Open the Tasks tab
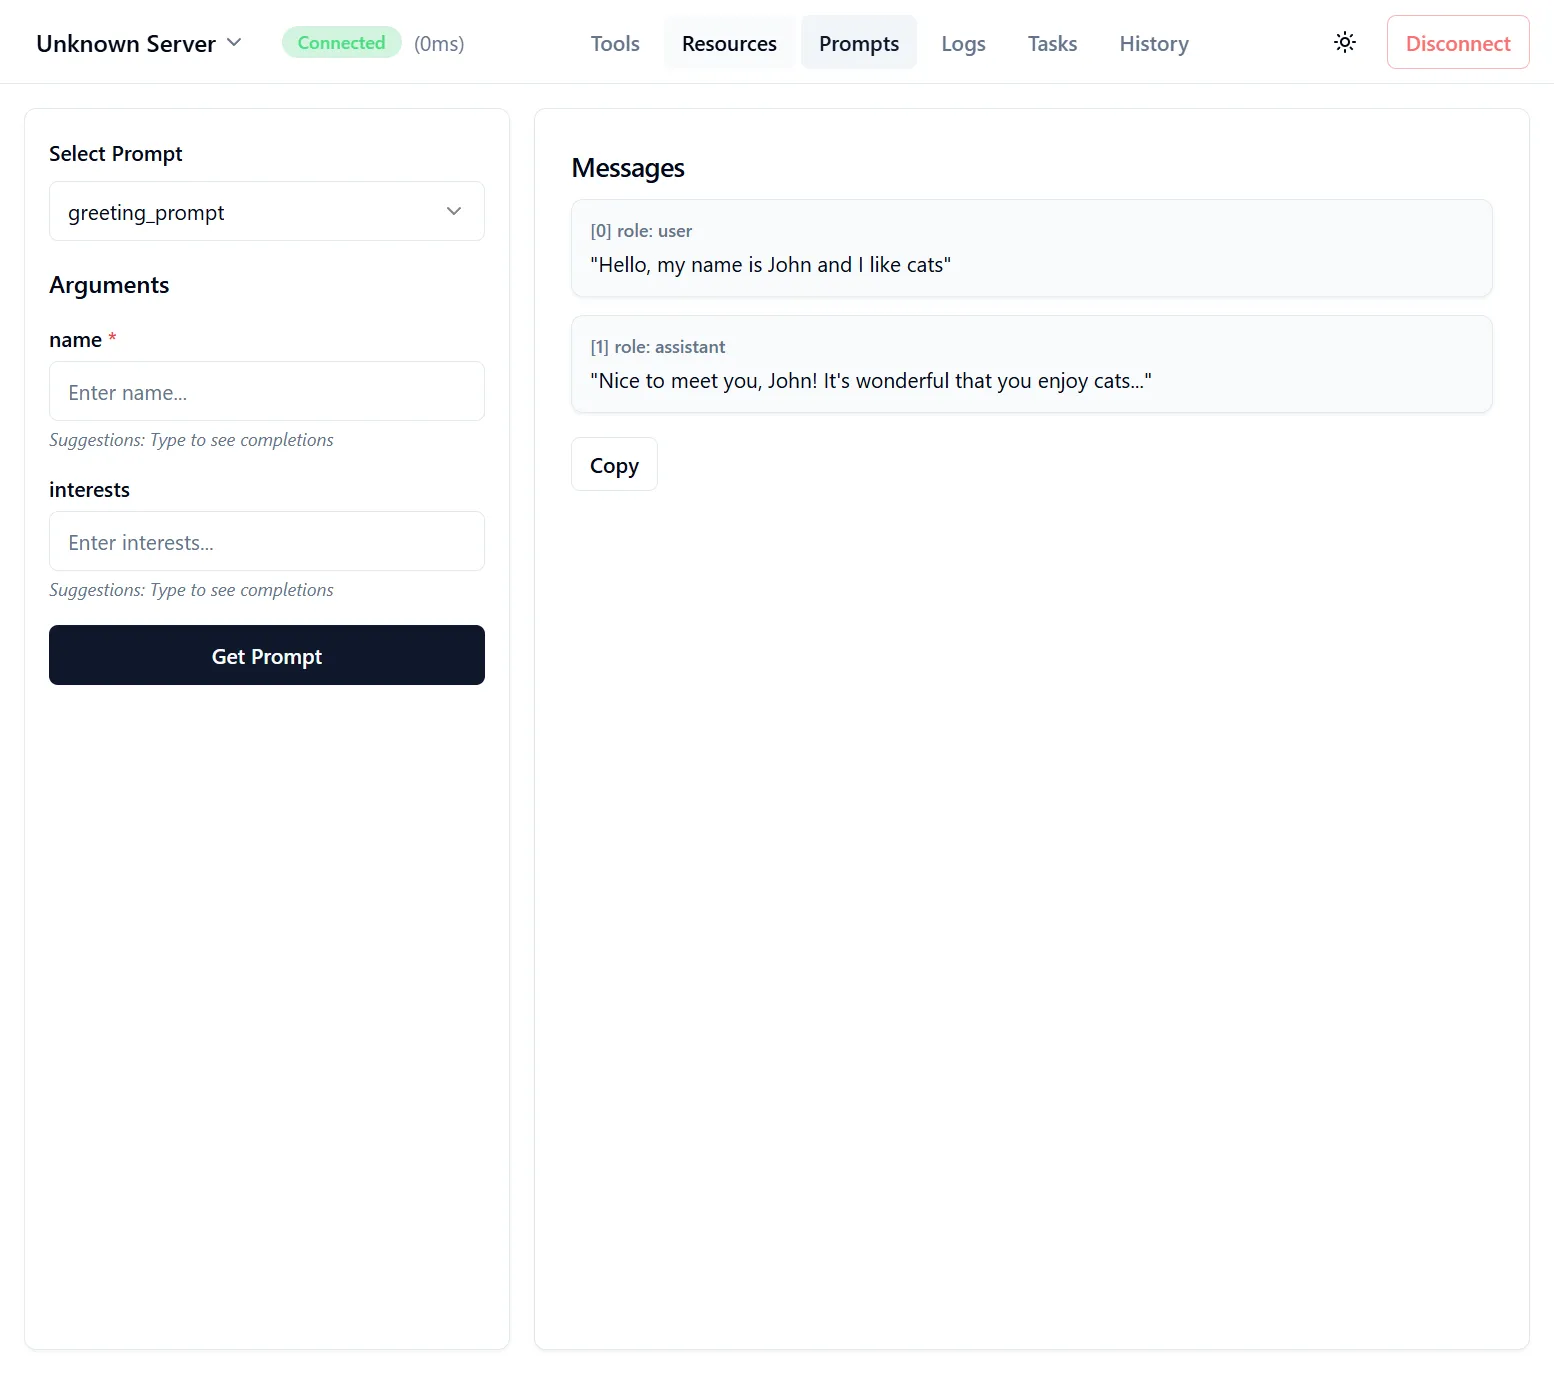 click(x=1052, y=43)
